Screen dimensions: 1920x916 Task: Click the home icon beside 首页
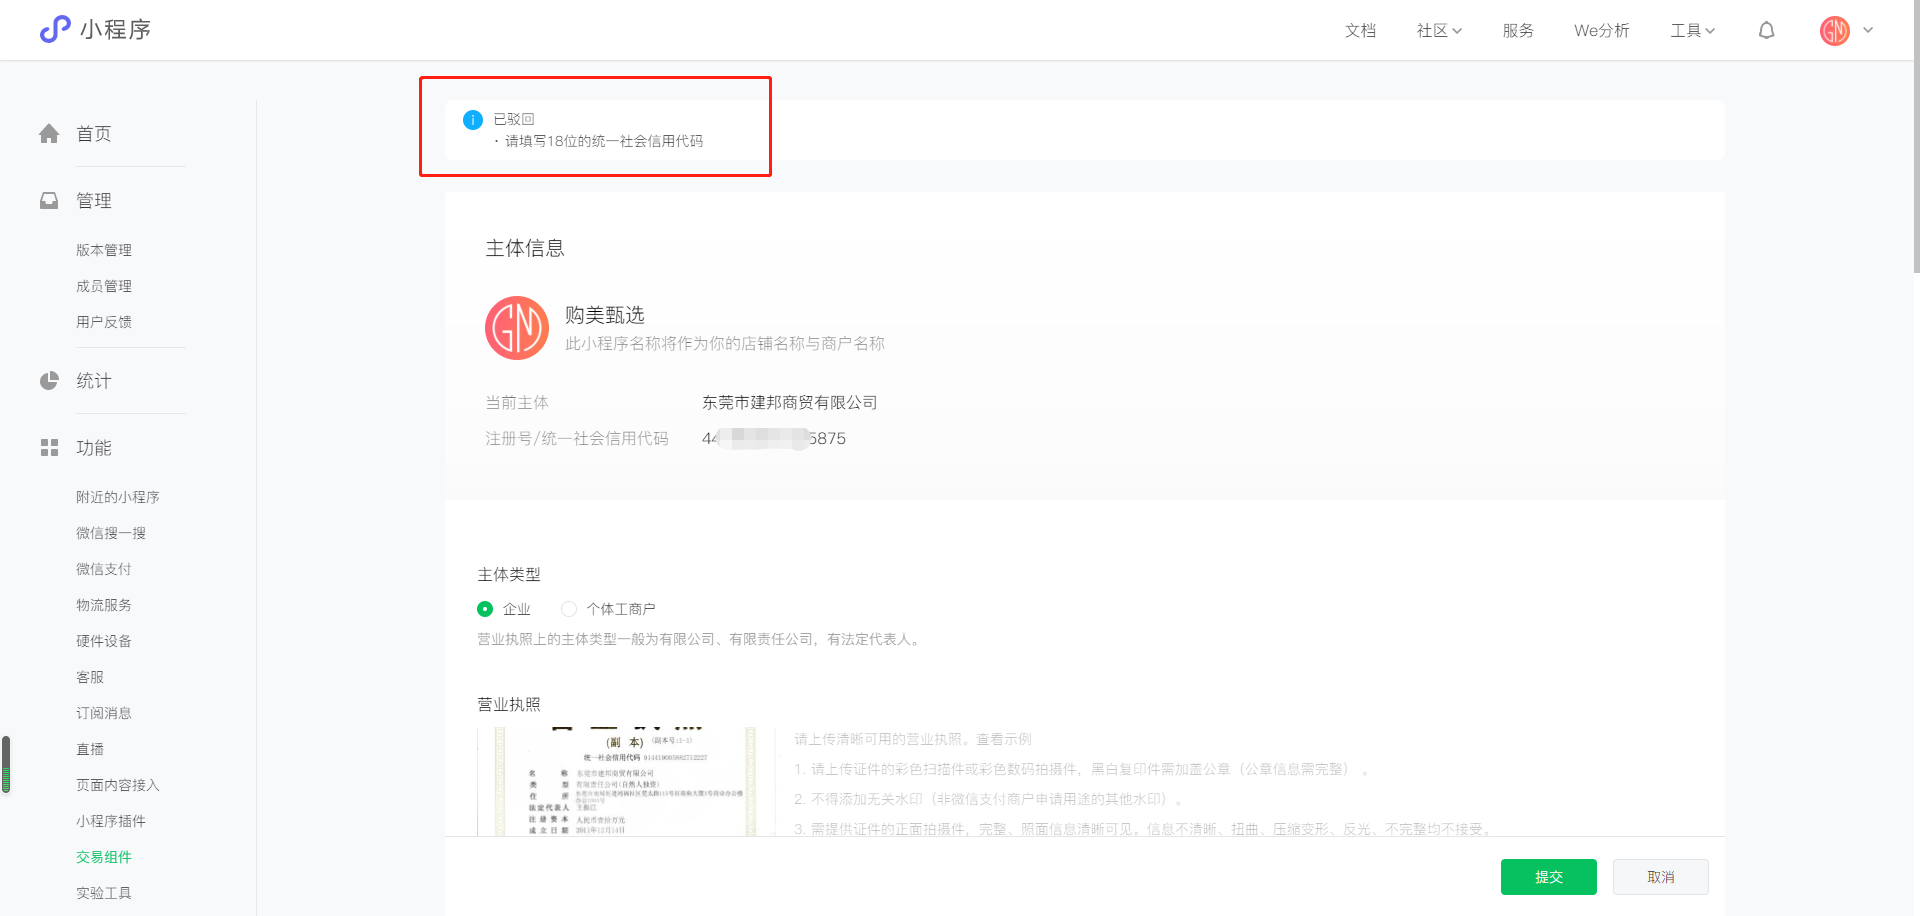(x=49, y=133)
